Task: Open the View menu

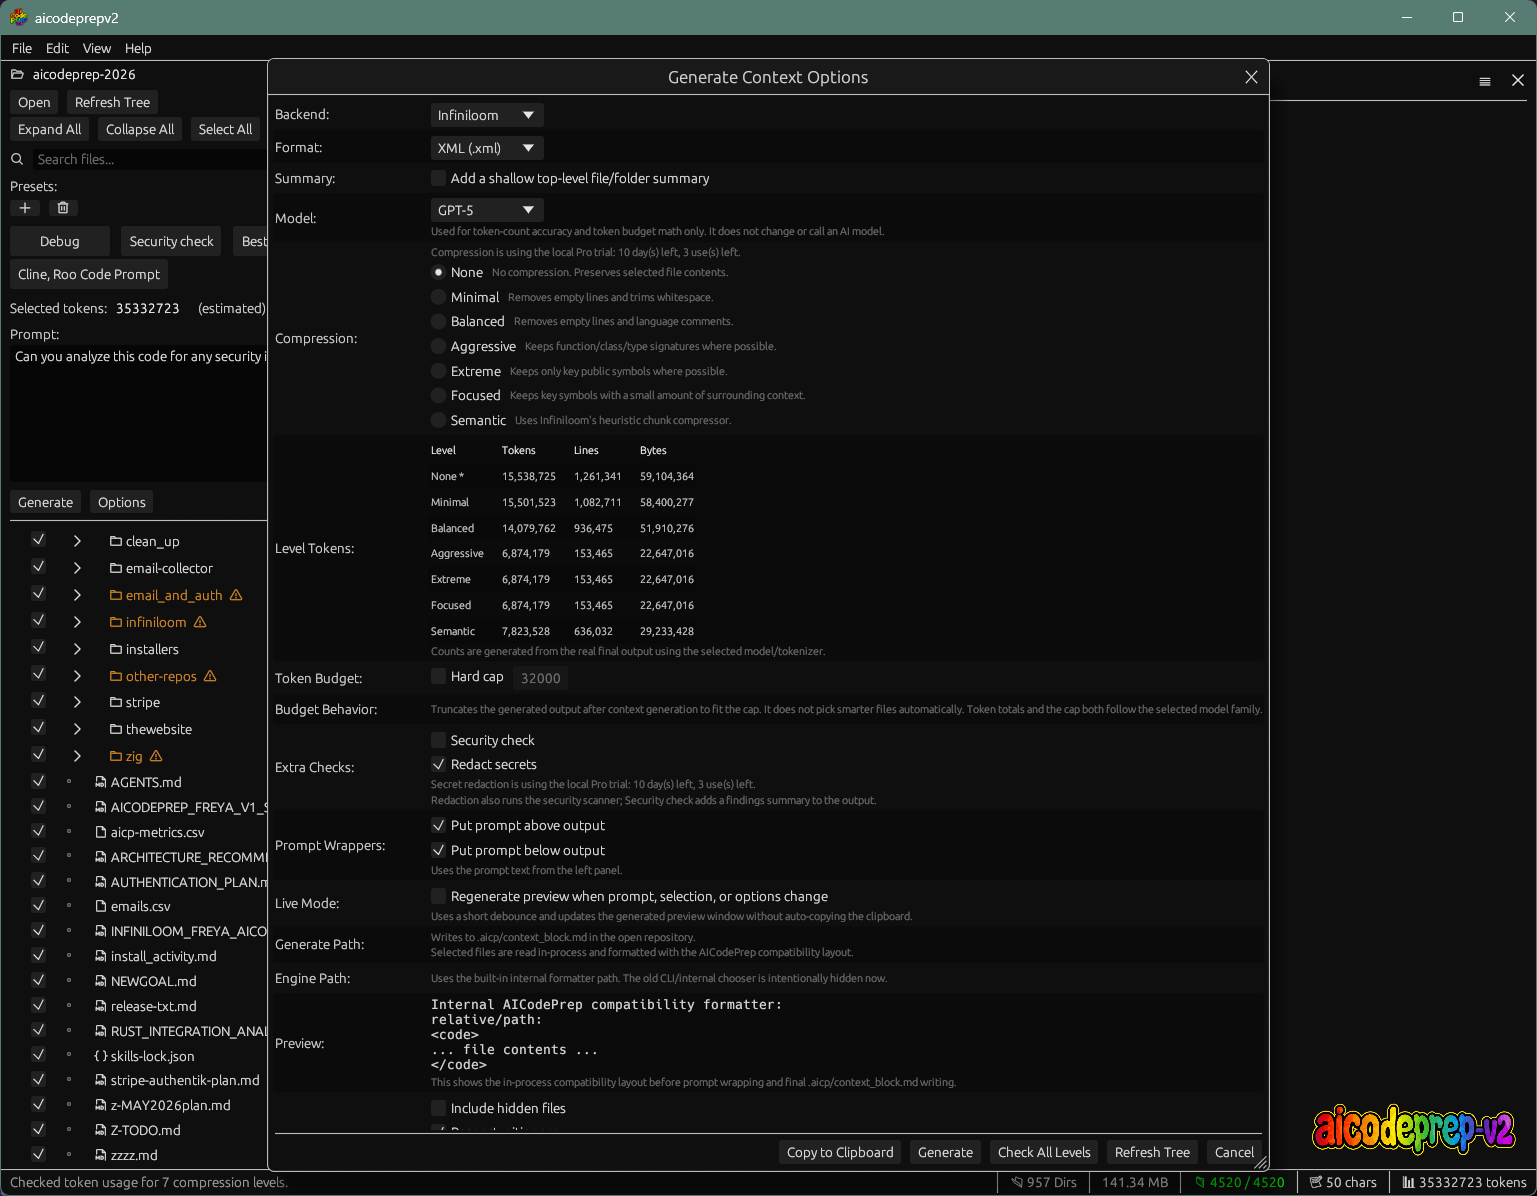Action: coord(97,48)
